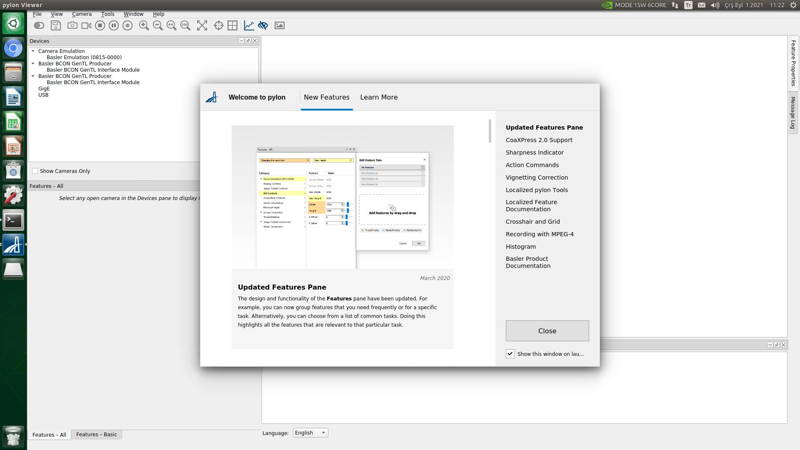Click the pause toolbar icon
Image resolution: width=800 pixels, height=450 pixels.
tap(114, 26)
